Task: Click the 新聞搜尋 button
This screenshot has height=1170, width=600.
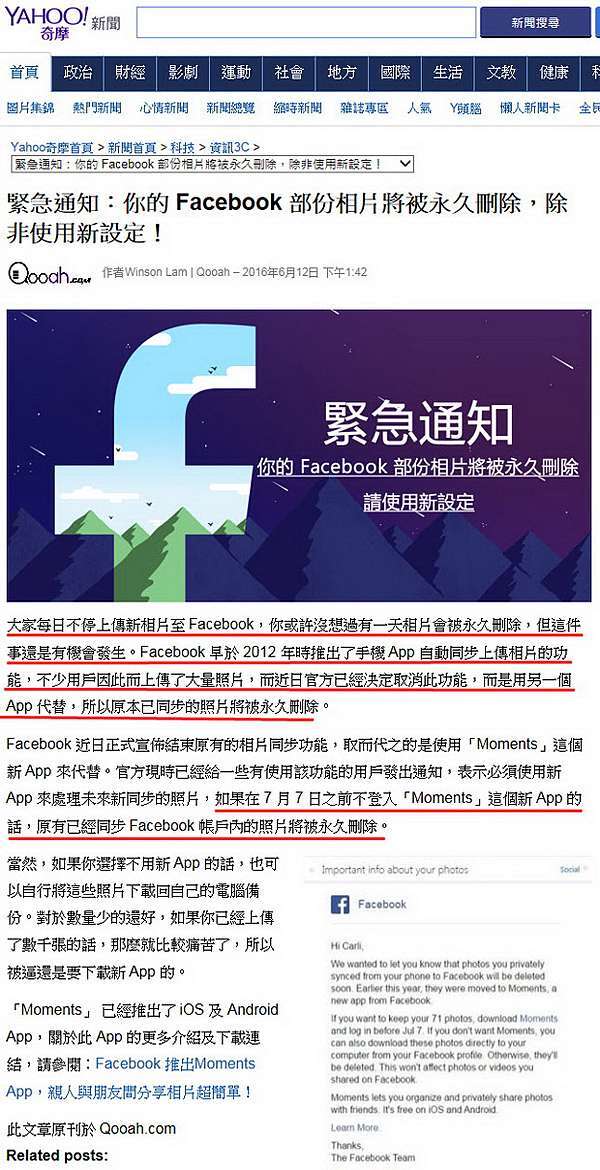Action: click(x=535, y=22)
